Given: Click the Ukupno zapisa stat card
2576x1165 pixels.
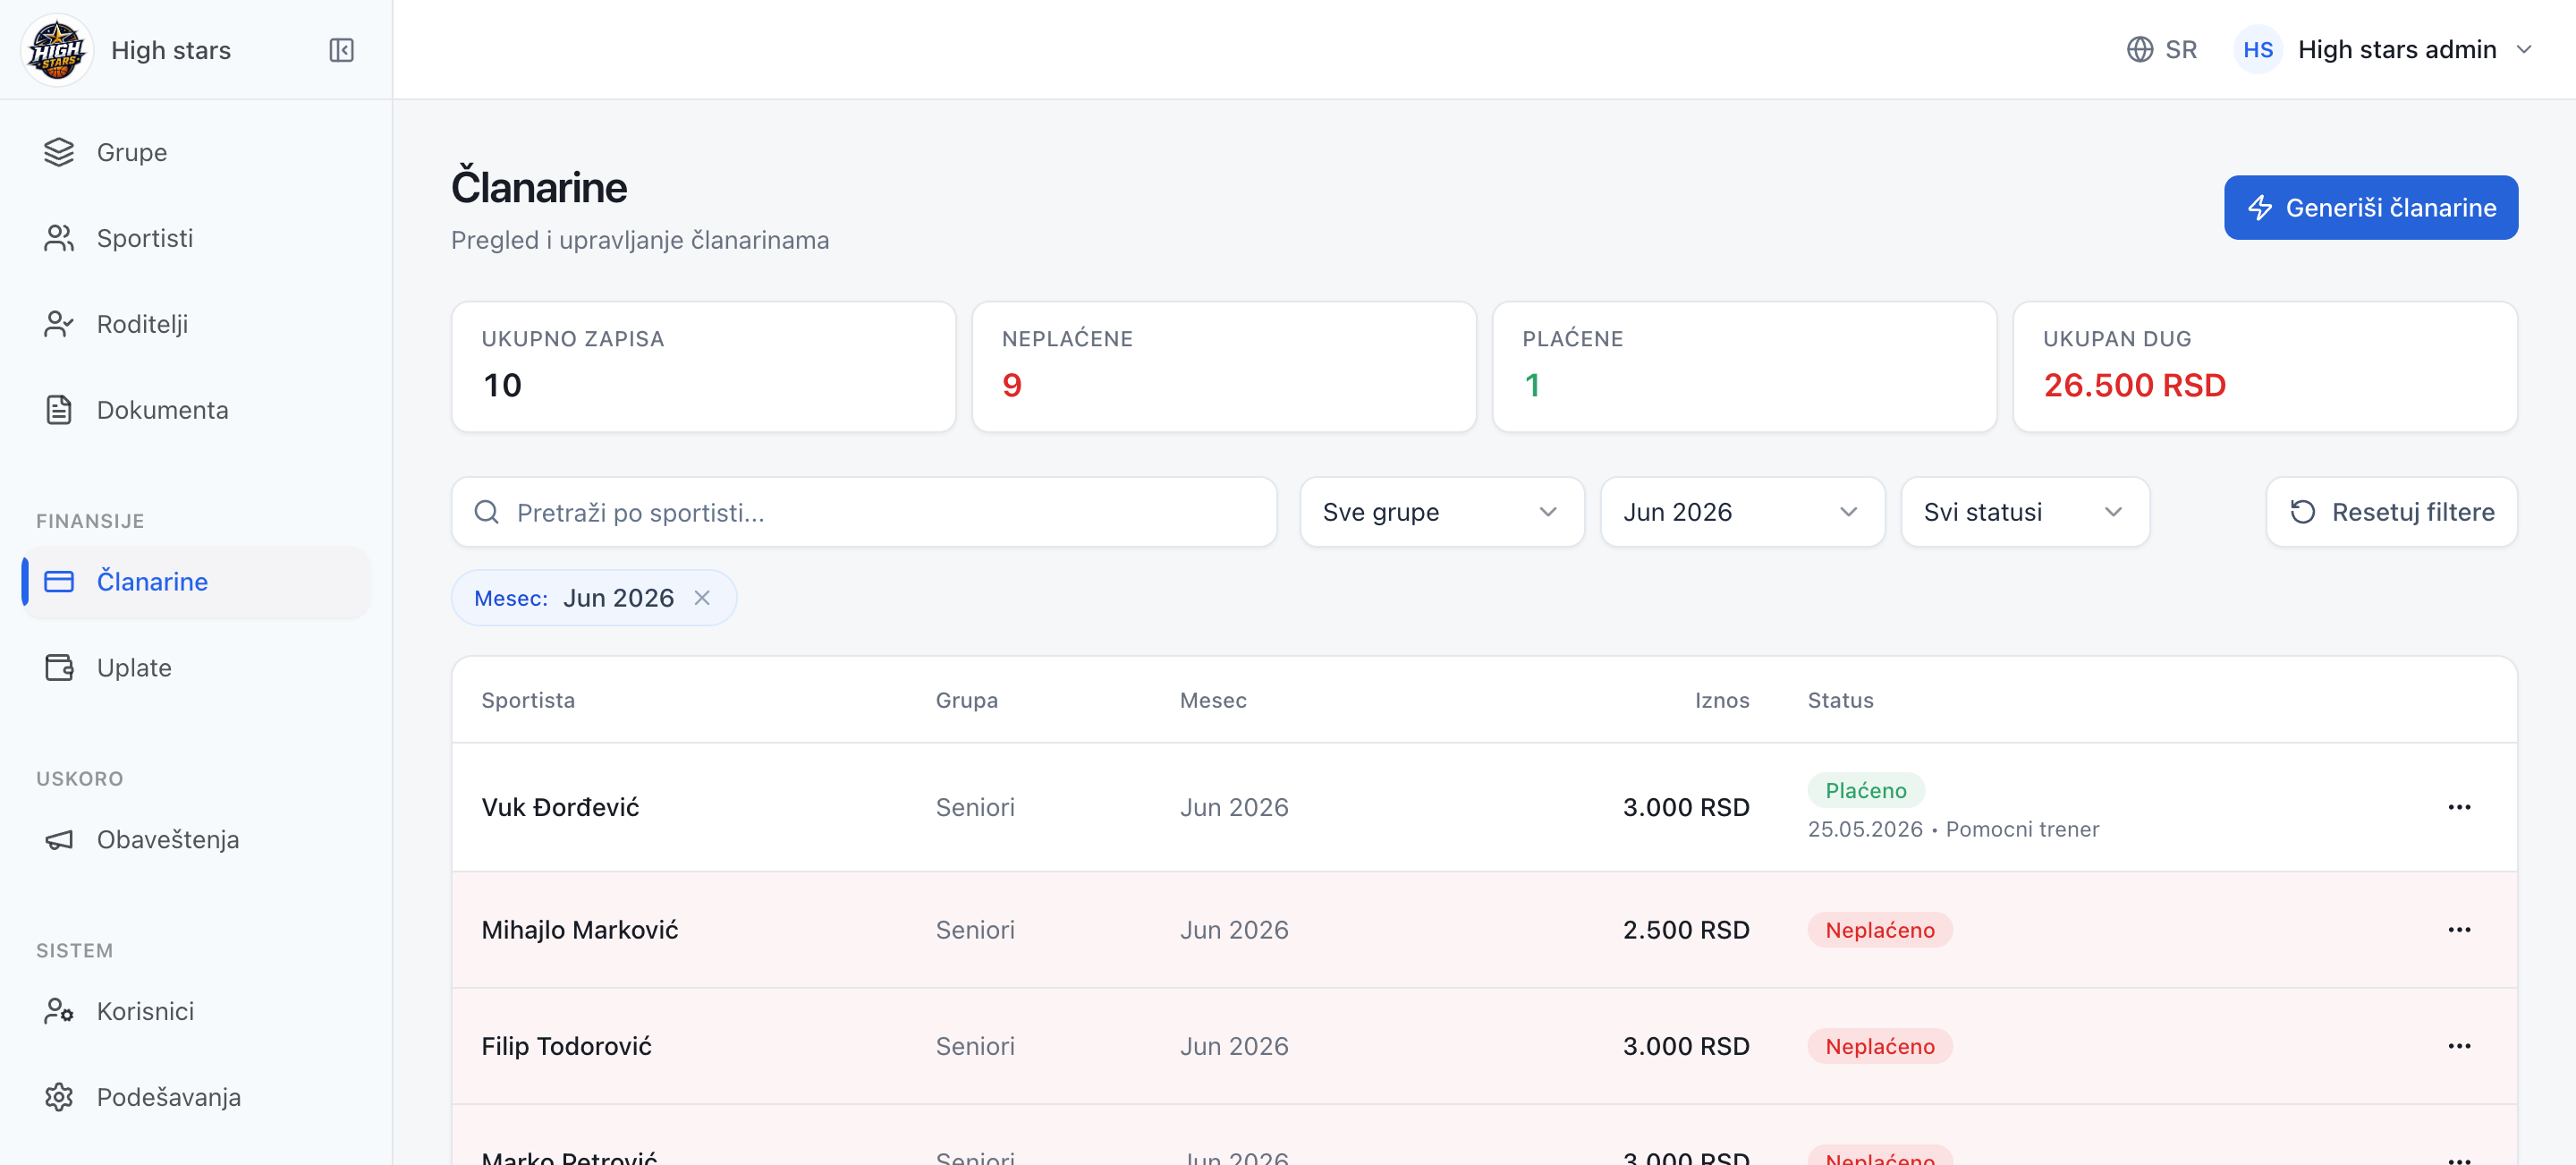Looking at the screenshot, I should (x=704, y=367).
